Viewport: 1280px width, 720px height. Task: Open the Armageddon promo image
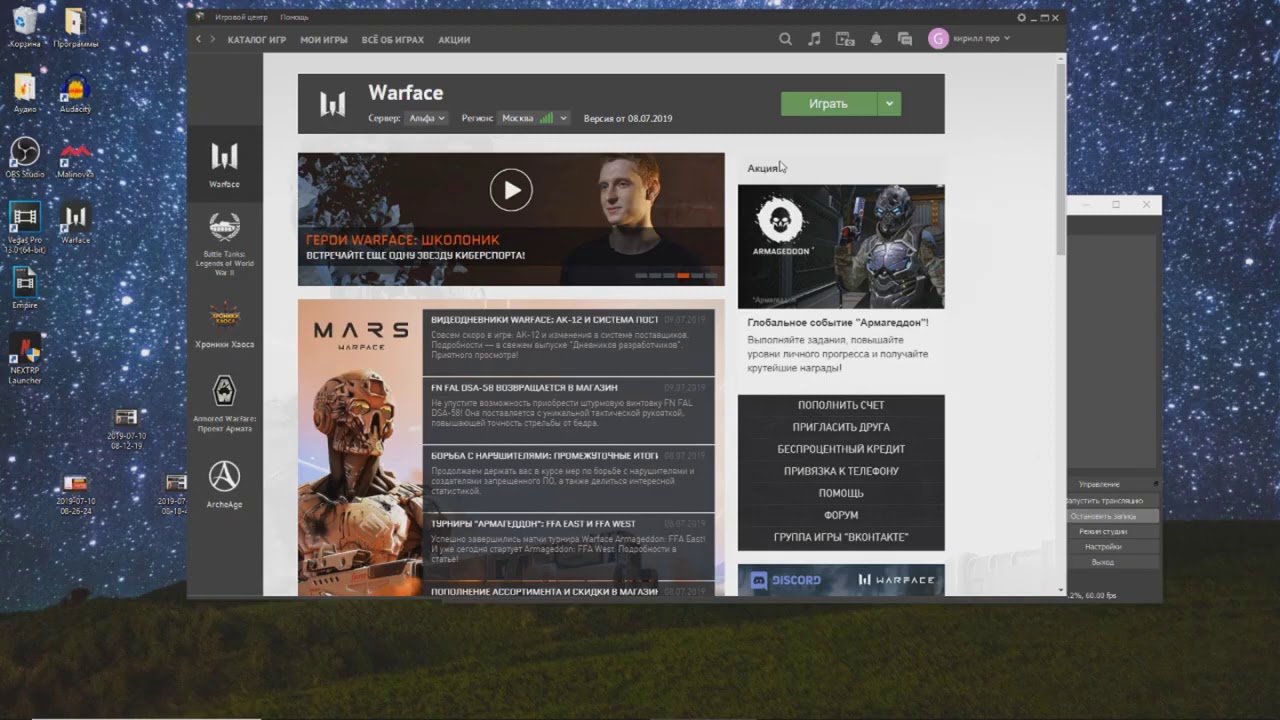pyautogui.click(x=841, y=246)
